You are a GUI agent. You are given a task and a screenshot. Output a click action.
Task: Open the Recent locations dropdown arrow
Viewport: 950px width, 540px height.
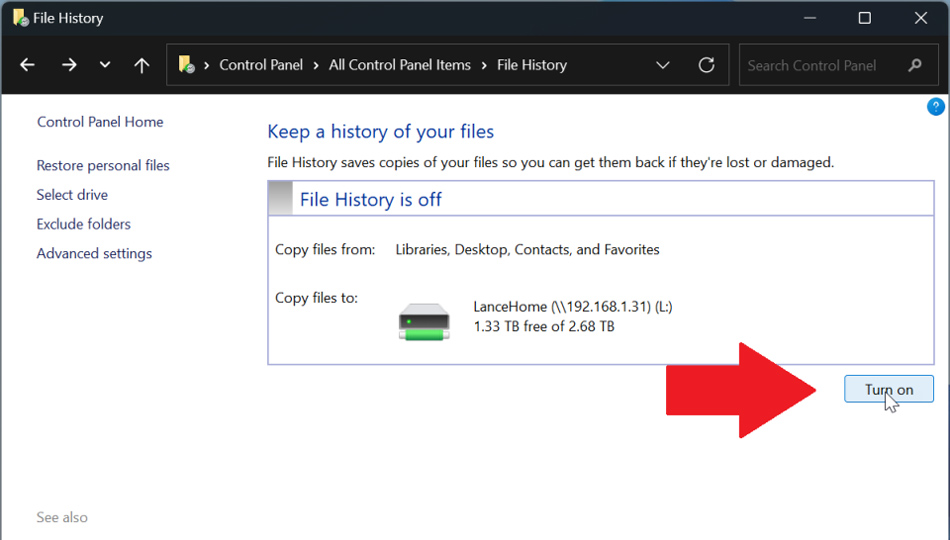(x=105, y=65)
